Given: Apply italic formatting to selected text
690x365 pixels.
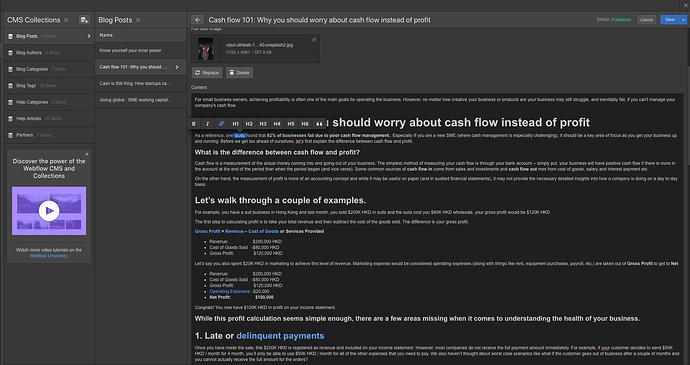Looking at the screenshot, I should (x=207, y=124).
